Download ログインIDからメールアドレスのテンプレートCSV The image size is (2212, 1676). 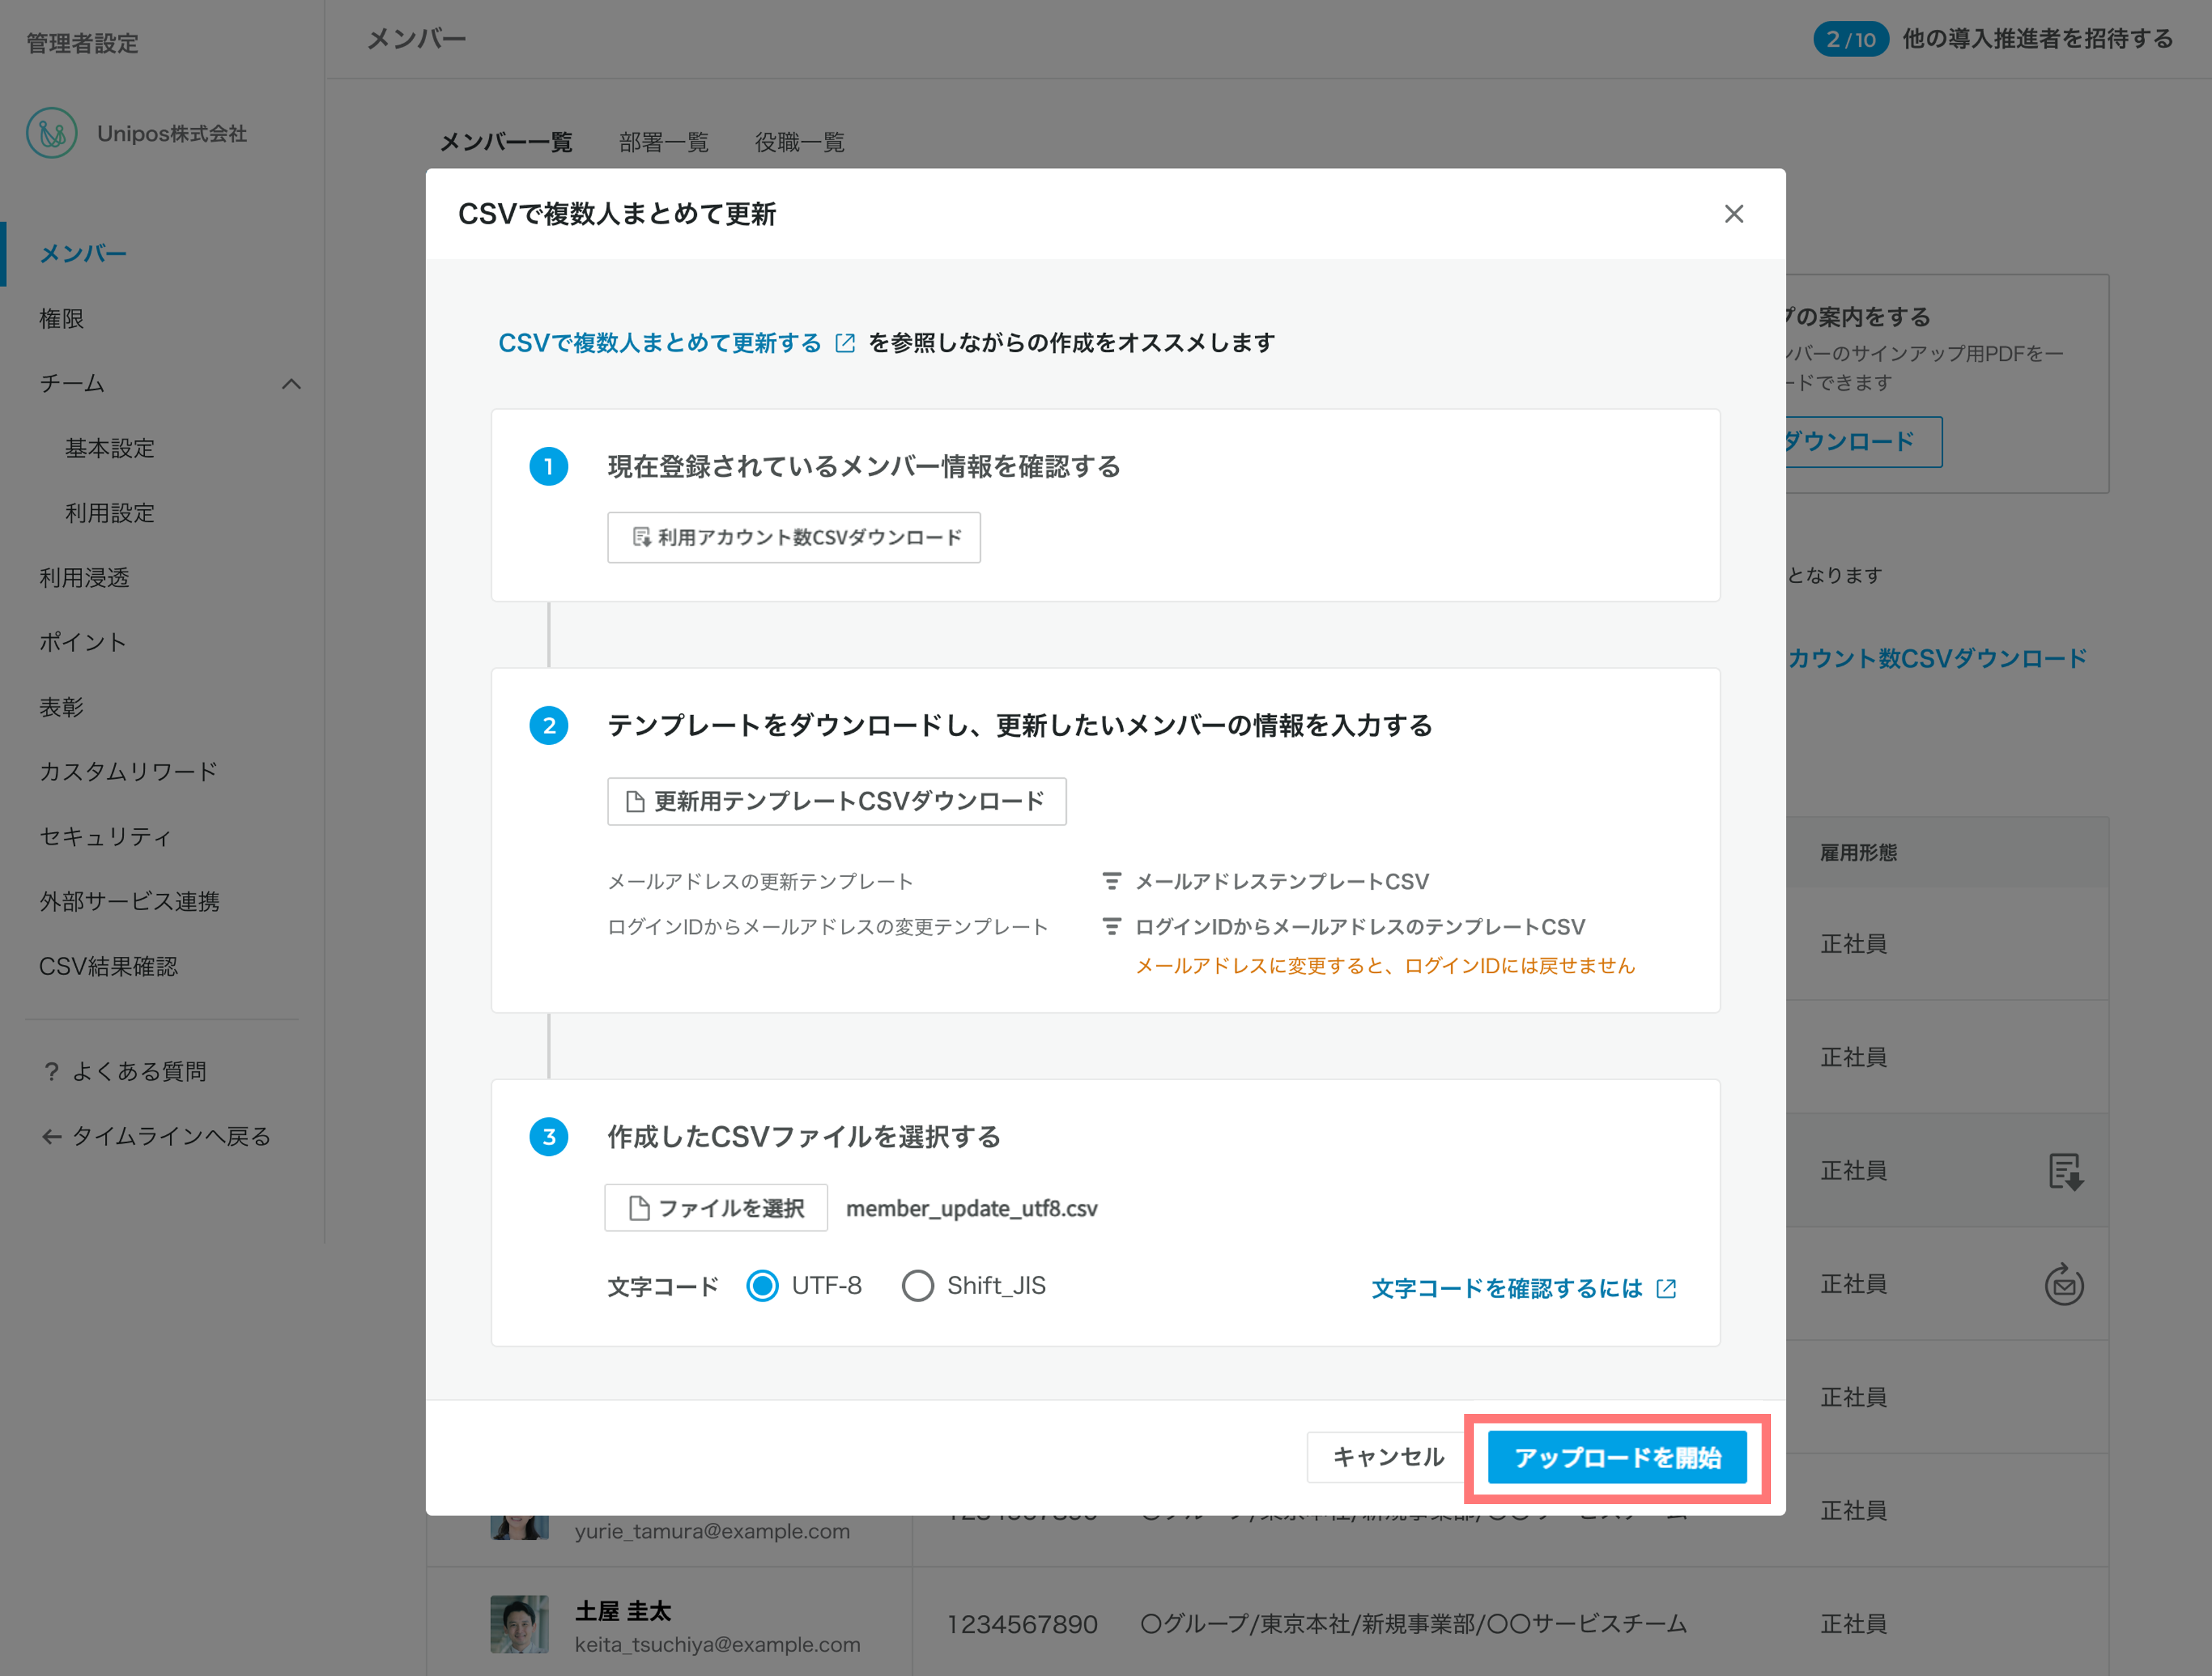[x=1360, y=926]
